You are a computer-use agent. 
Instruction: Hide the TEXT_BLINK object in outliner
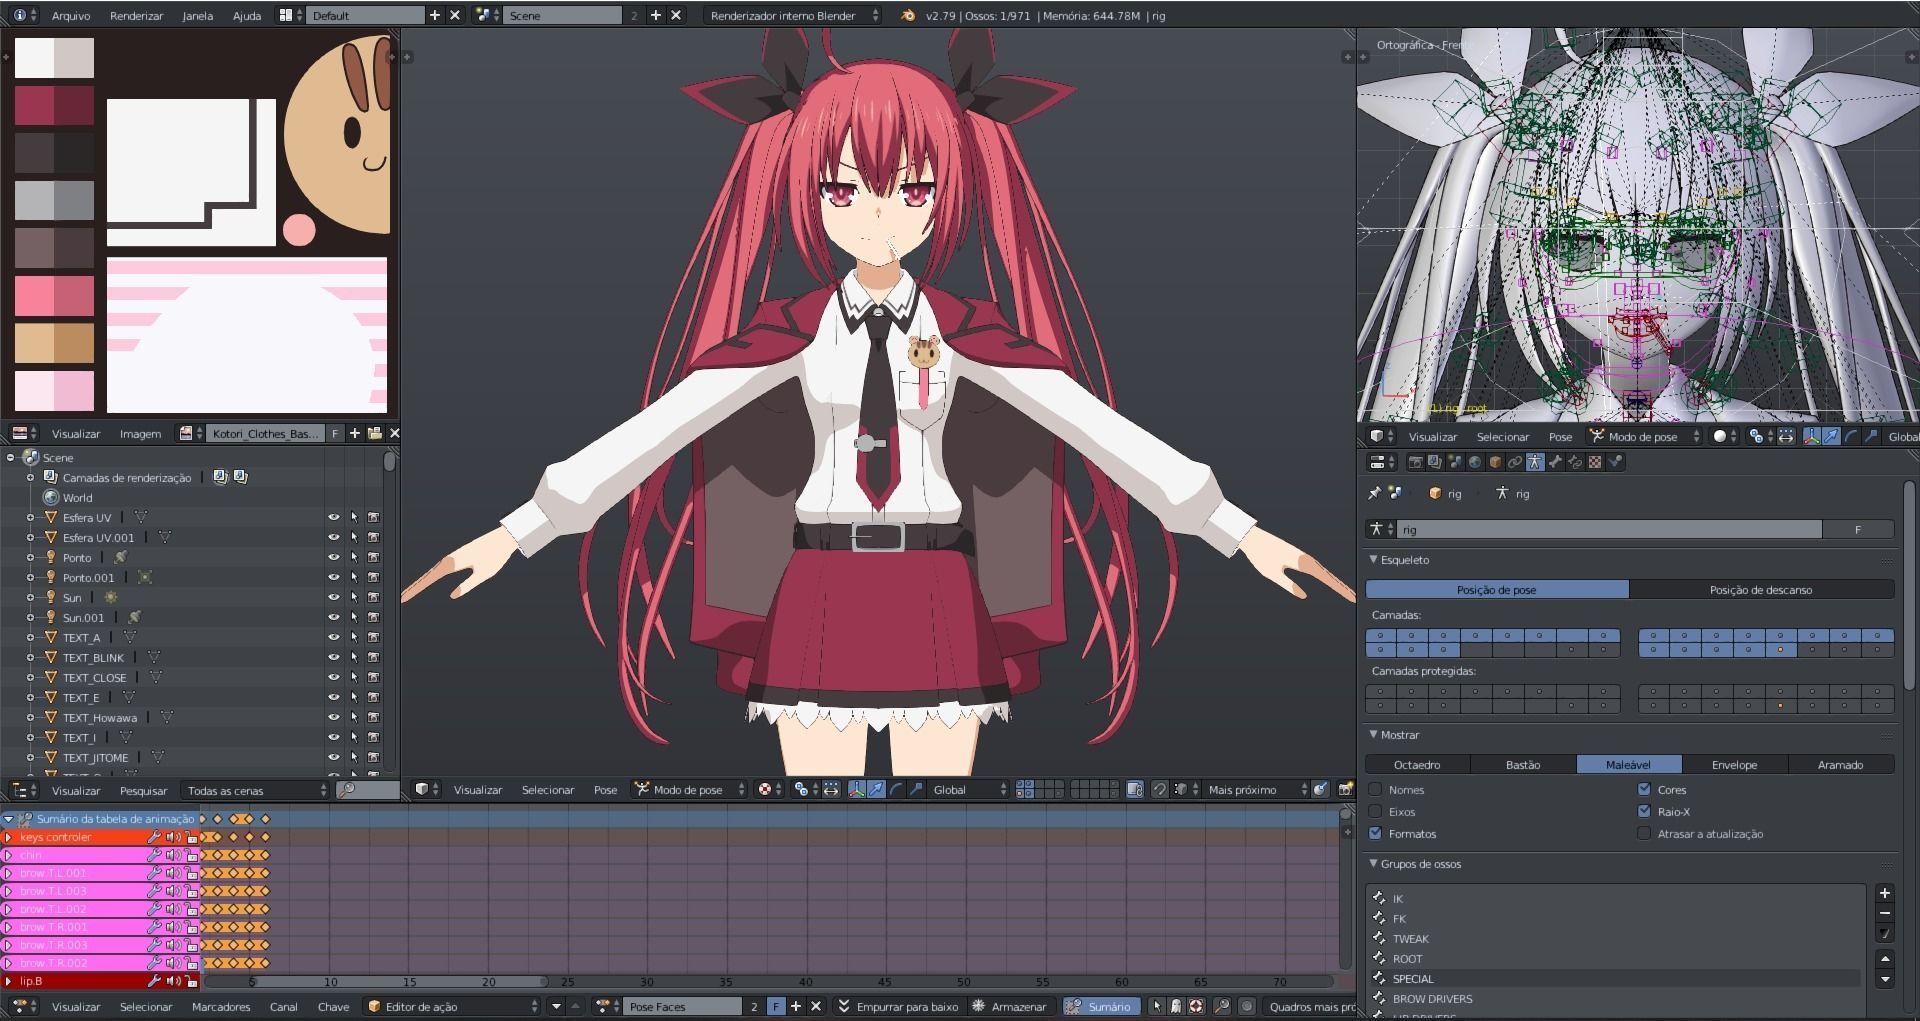(333, 658)
